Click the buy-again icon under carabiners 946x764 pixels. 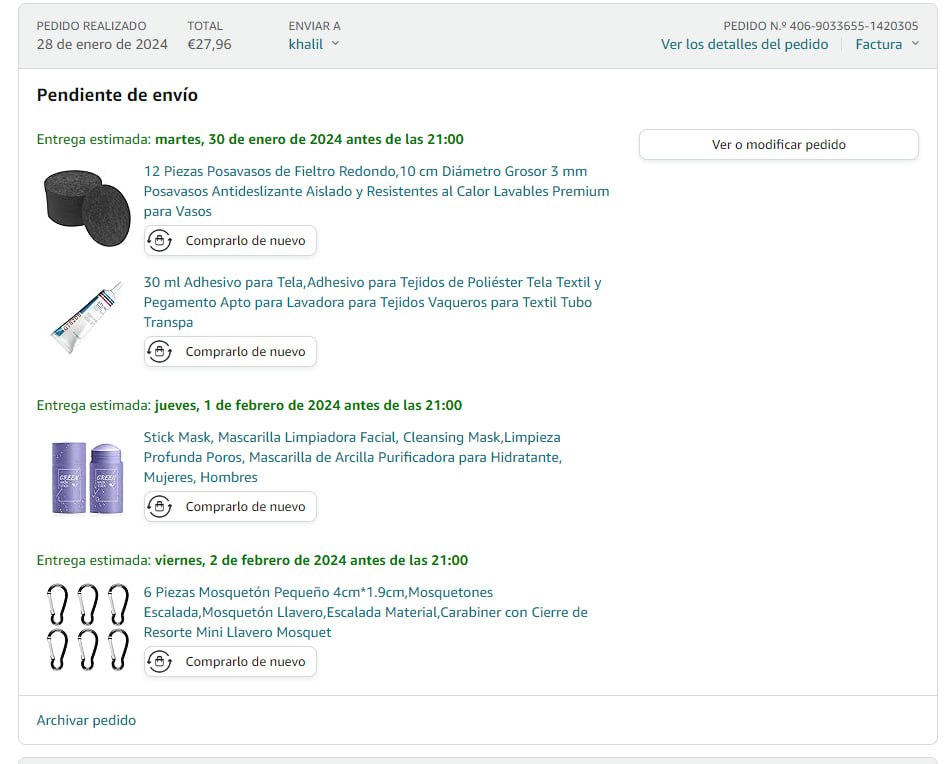pos(159,662)
